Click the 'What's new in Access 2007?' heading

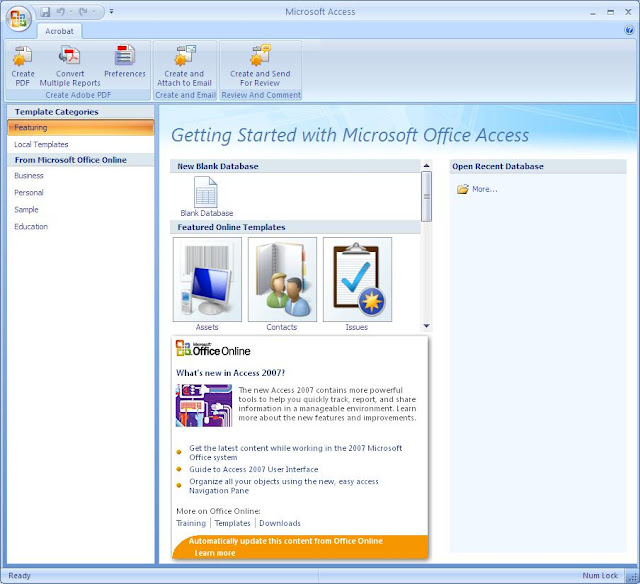click(x=230, y=373)
